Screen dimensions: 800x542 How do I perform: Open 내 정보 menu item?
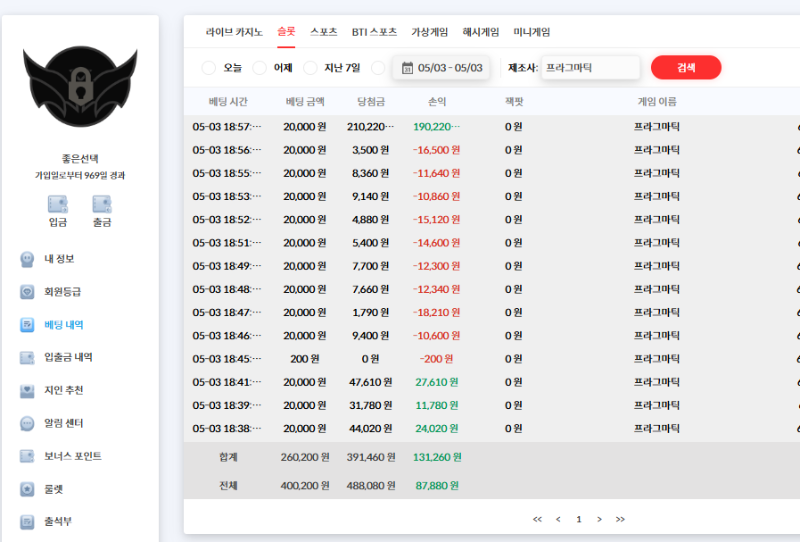[59, 259]
